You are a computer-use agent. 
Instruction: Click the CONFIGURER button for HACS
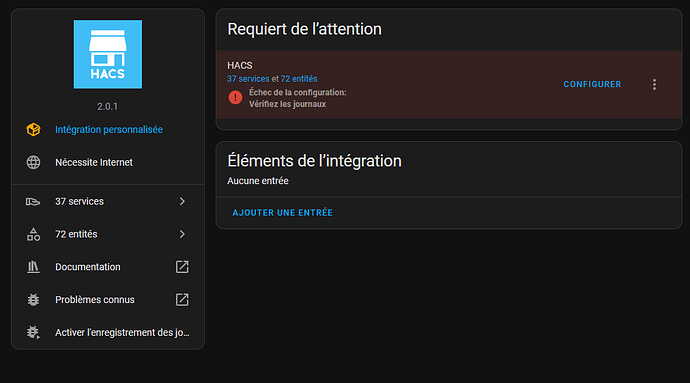[592, 84]
